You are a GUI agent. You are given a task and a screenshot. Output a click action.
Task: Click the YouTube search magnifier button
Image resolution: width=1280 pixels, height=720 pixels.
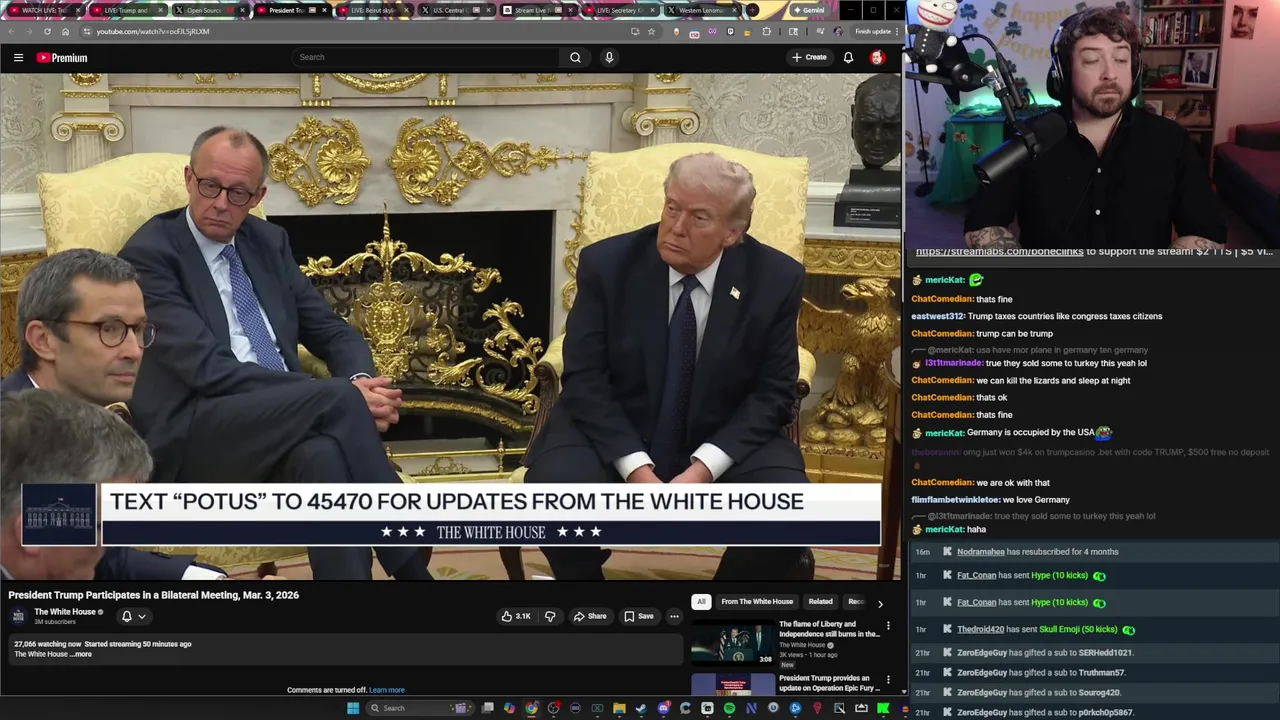pyautogui.click(x=575, y=57)
